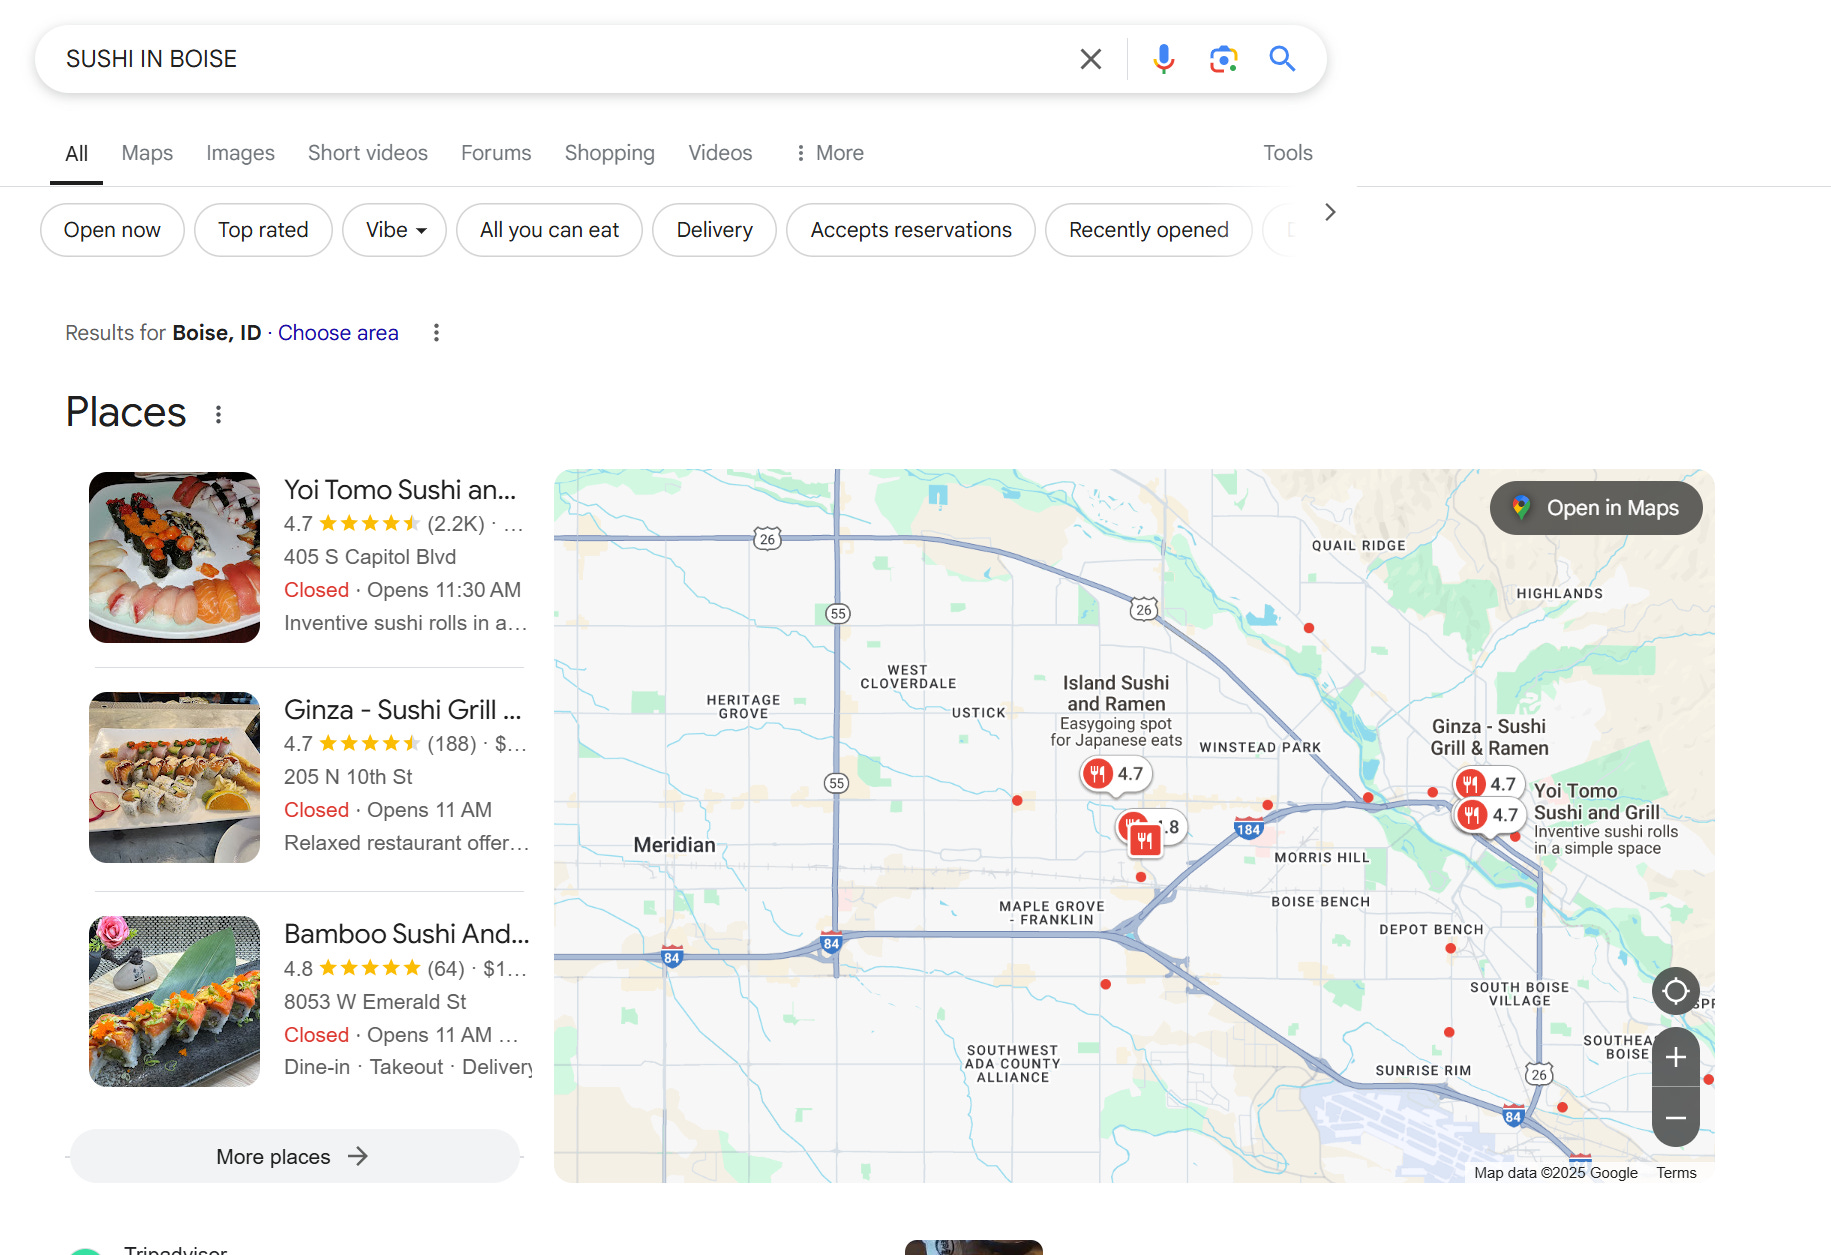
Task: Toggle the Delivery filter chip
Action: [x=714, y=230]
